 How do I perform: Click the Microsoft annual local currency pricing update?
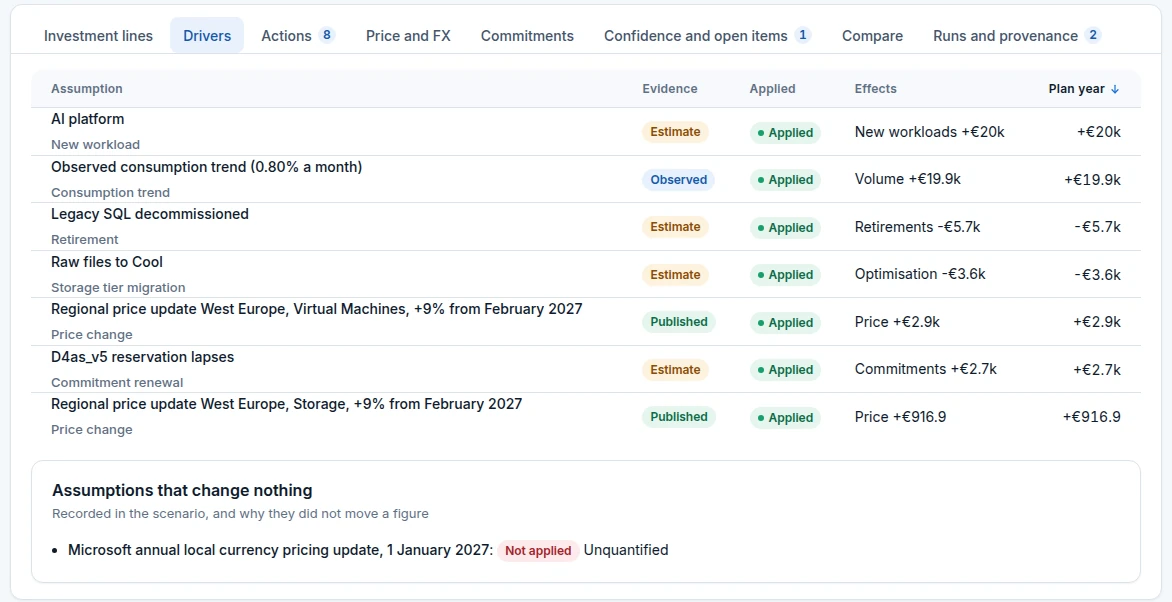(x=280, y=550)
